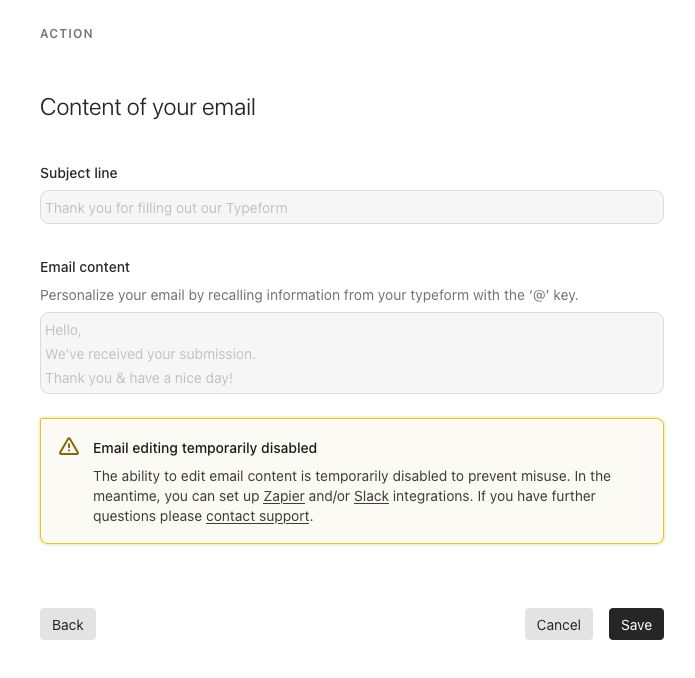The height and width of the screenshot is (678, 695).
Task: Click the "Hello," placeholder line
Action: 63,331
